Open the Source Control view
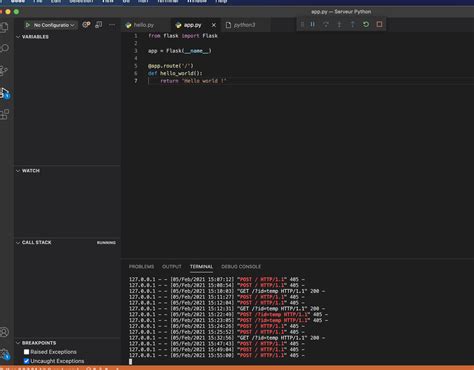 pyautogui.click(x=4, y=70)
